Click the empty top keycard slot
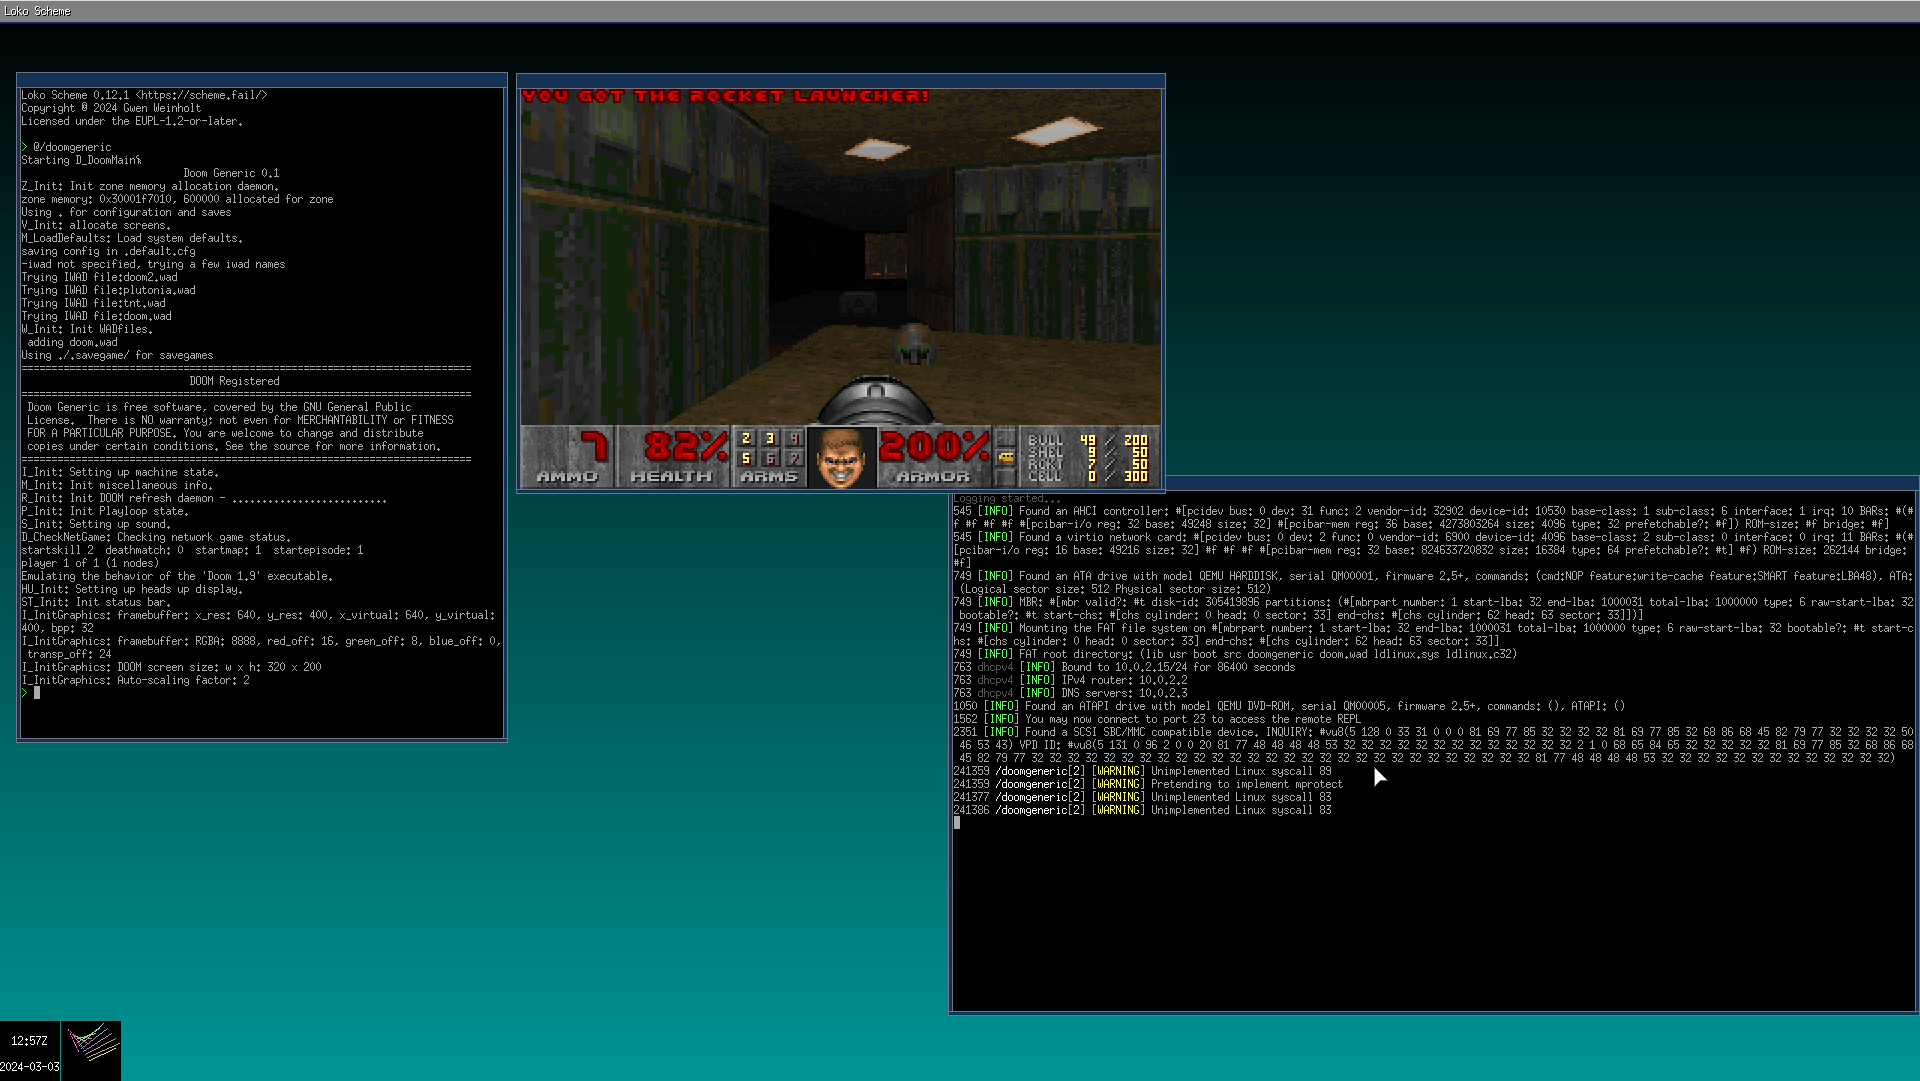The width and height of the screenshot is (1920, 1081). (x=1006, y=438)
